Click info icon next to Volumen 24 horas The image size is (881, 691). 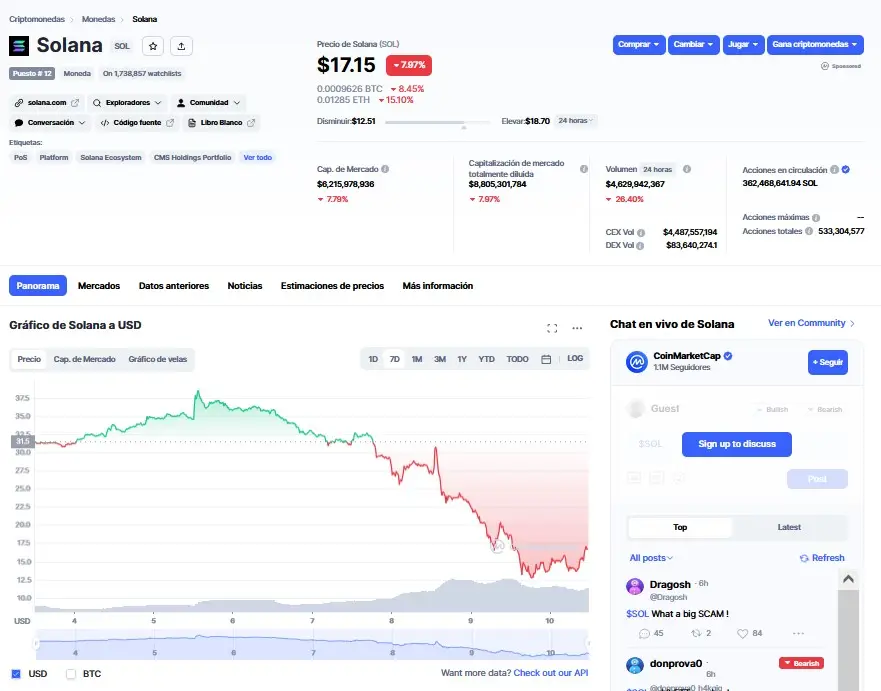click(687, 169)
